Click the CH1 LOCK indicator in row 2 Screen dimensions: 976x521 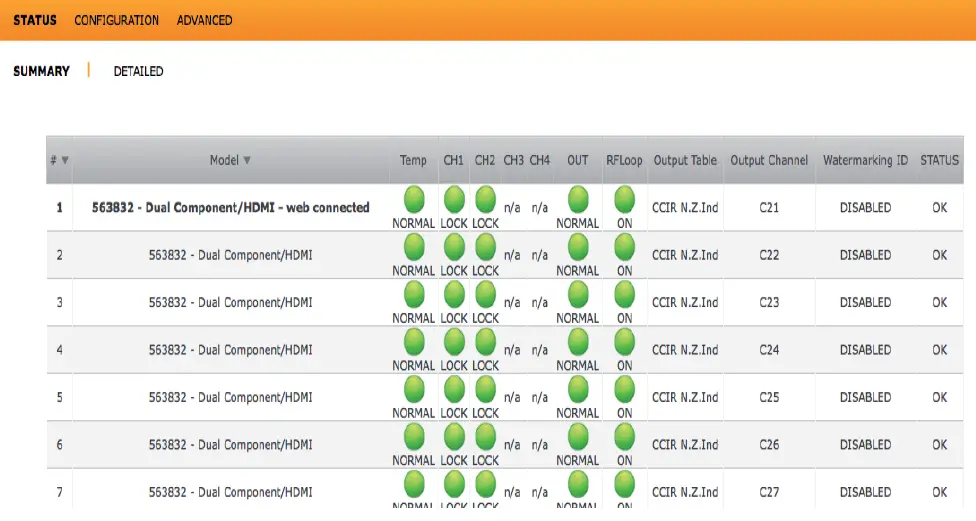coord(454,247)
